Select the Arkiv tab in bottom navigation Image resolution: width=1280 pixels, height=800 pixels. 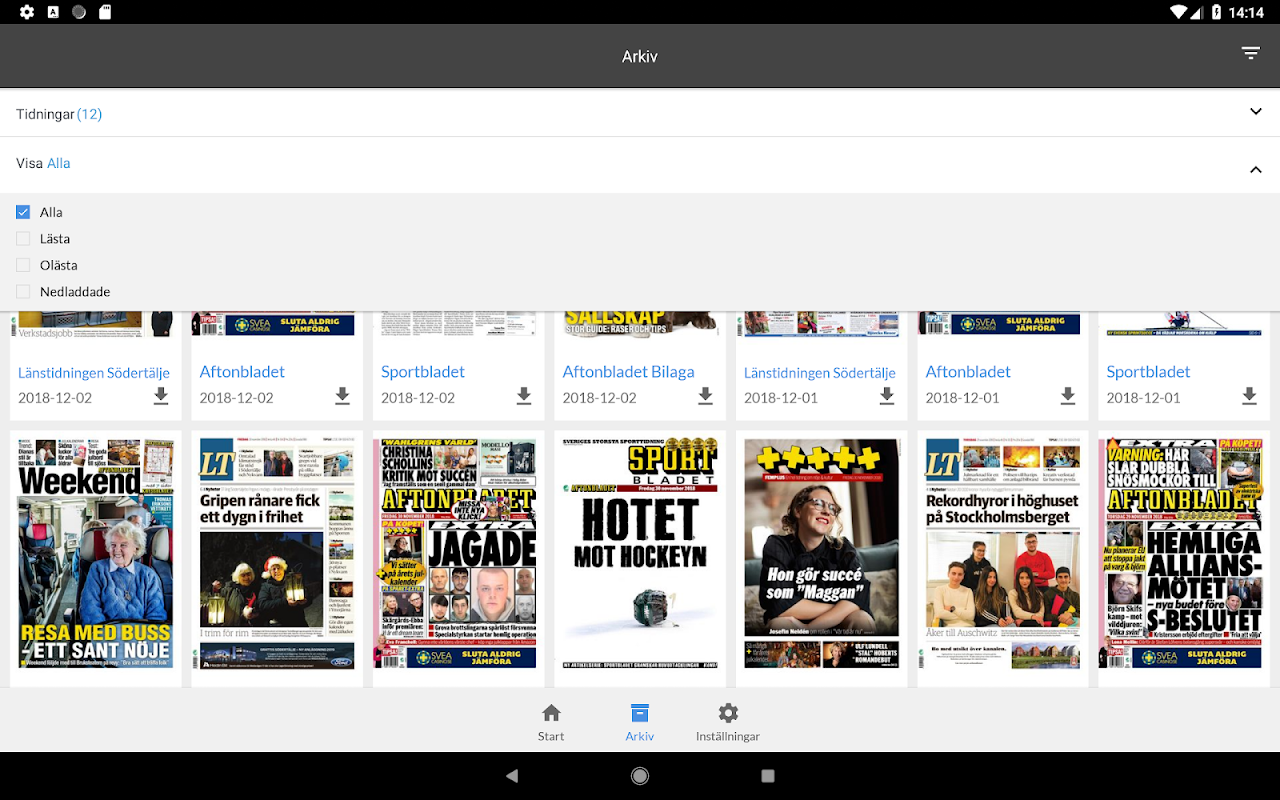[x=640, y=723]
